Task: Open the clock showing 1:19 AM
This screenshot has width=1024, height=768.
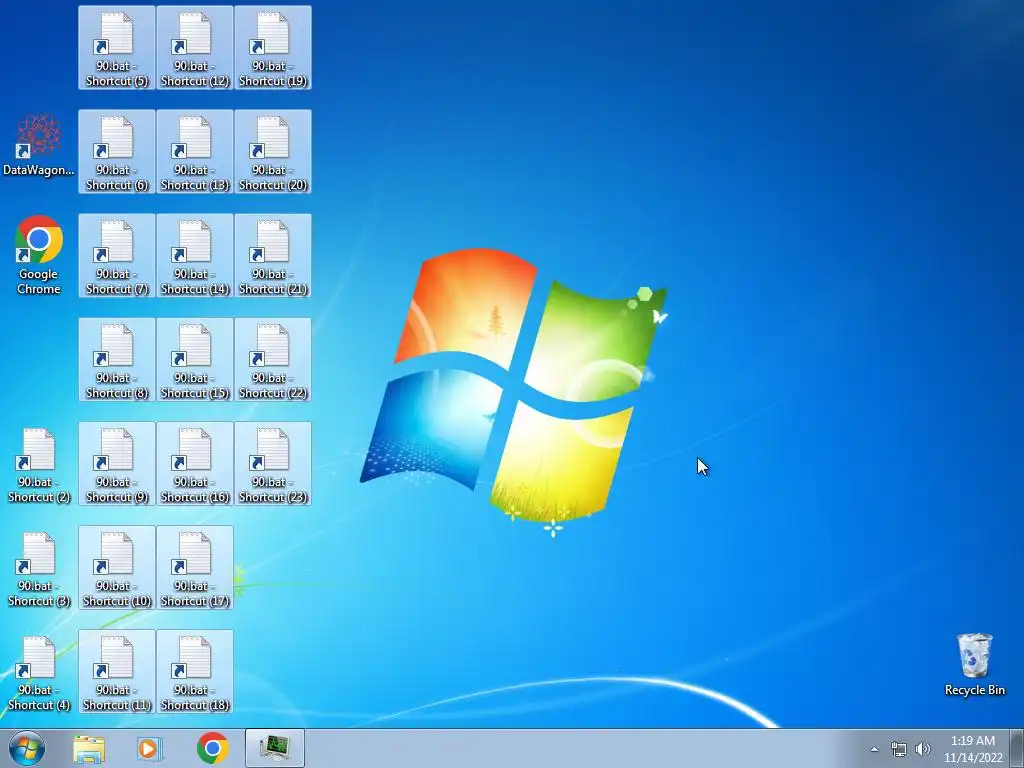Action: point(972,749)
